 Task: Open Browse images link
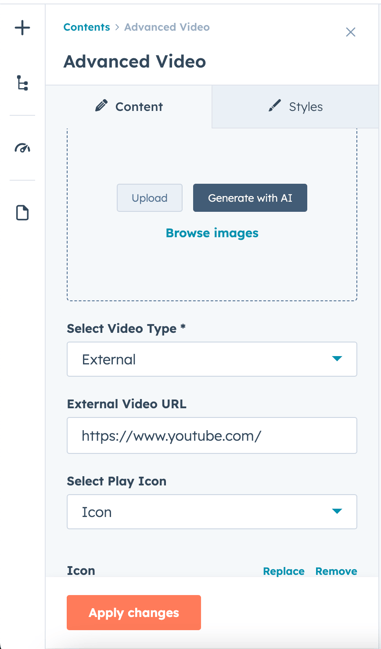point(212,233)
